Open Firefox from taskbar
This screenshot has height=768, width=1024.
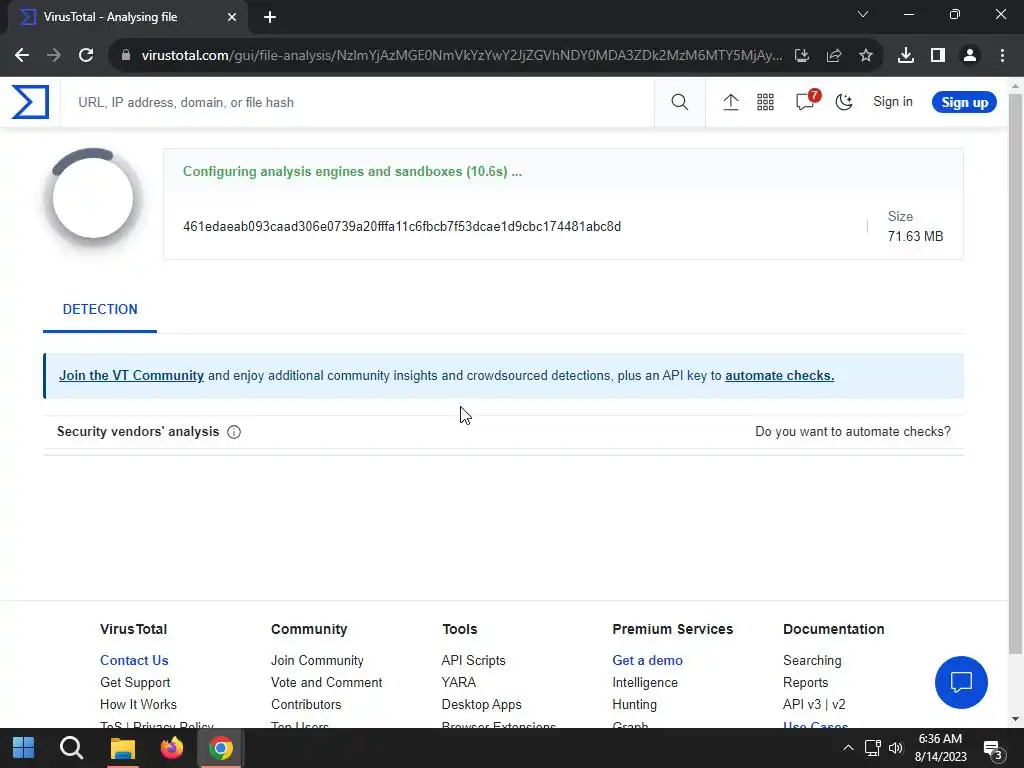pyautogui.click(x=172, y=748)
